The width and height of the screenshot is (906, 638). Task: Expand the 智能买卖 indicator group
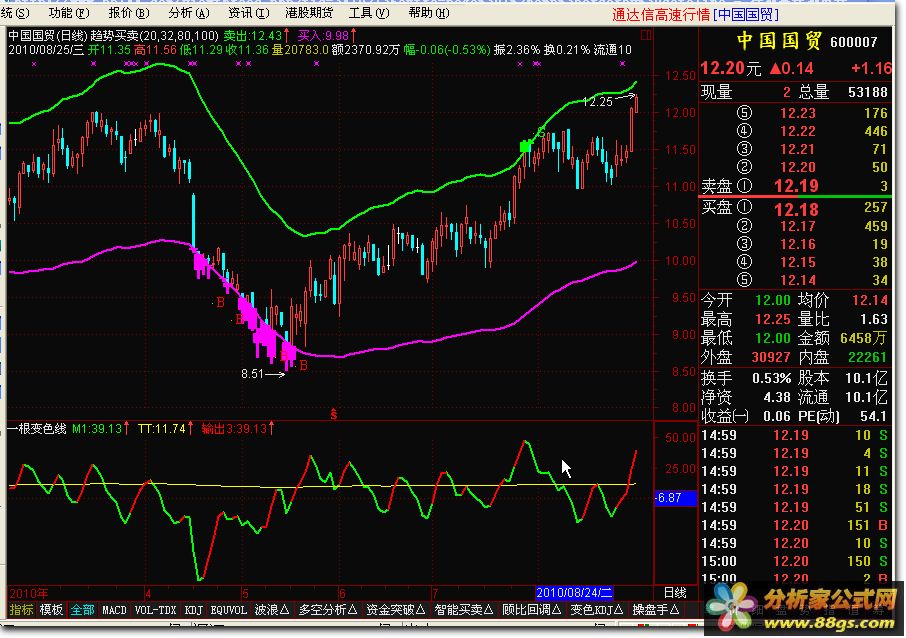tap(463, 610)
